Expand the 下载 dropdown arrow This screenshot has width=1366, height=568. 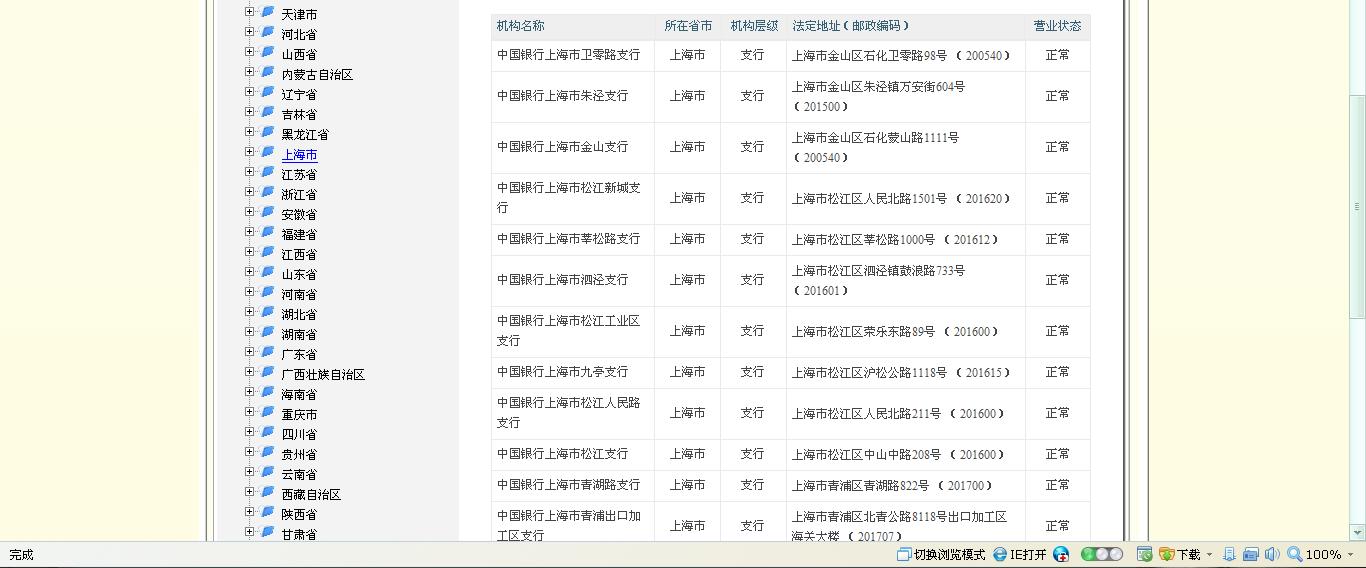(x=1209, y=555)
